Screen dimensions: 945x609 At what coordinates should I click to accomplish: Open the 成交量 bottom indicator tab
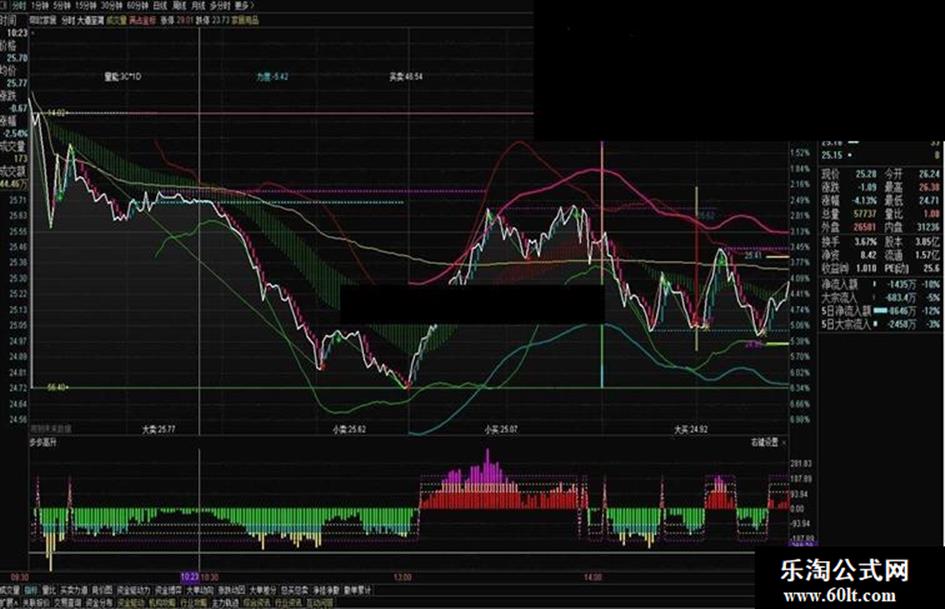coord(10,590)
